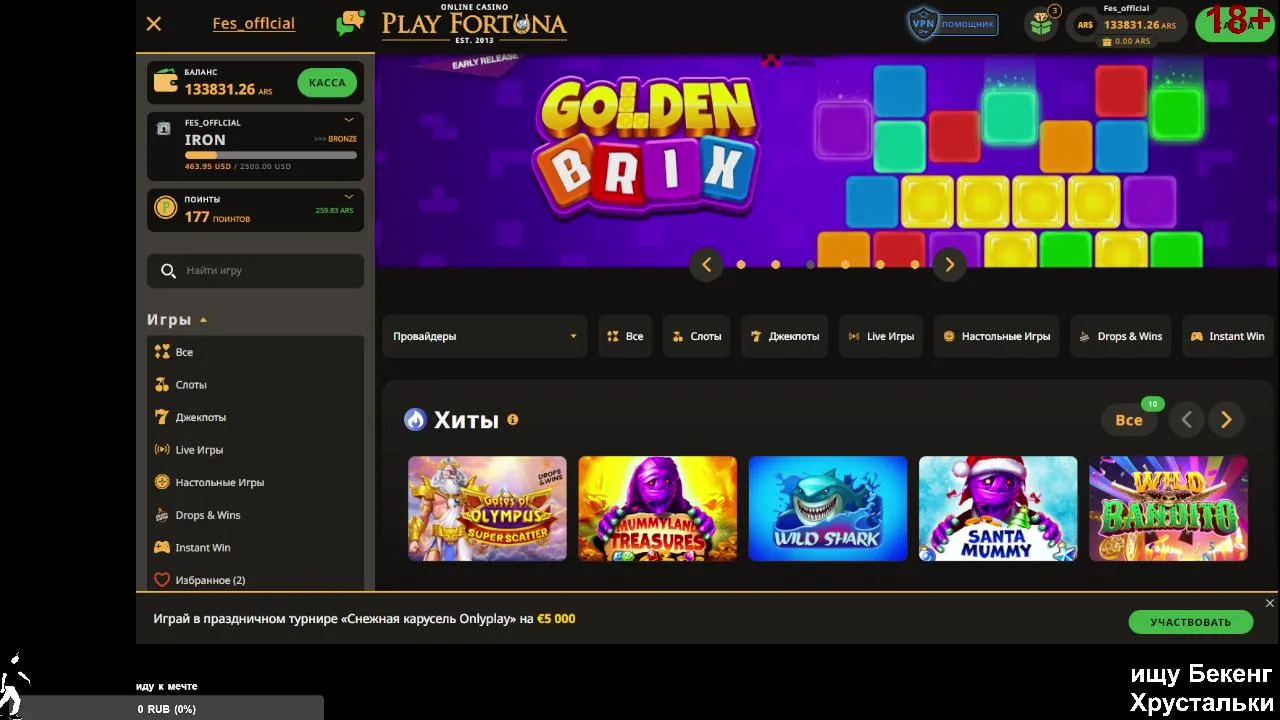The image size is (1280, 720).
Task: Open Wild Bandito game
Action: point(1168,508)
